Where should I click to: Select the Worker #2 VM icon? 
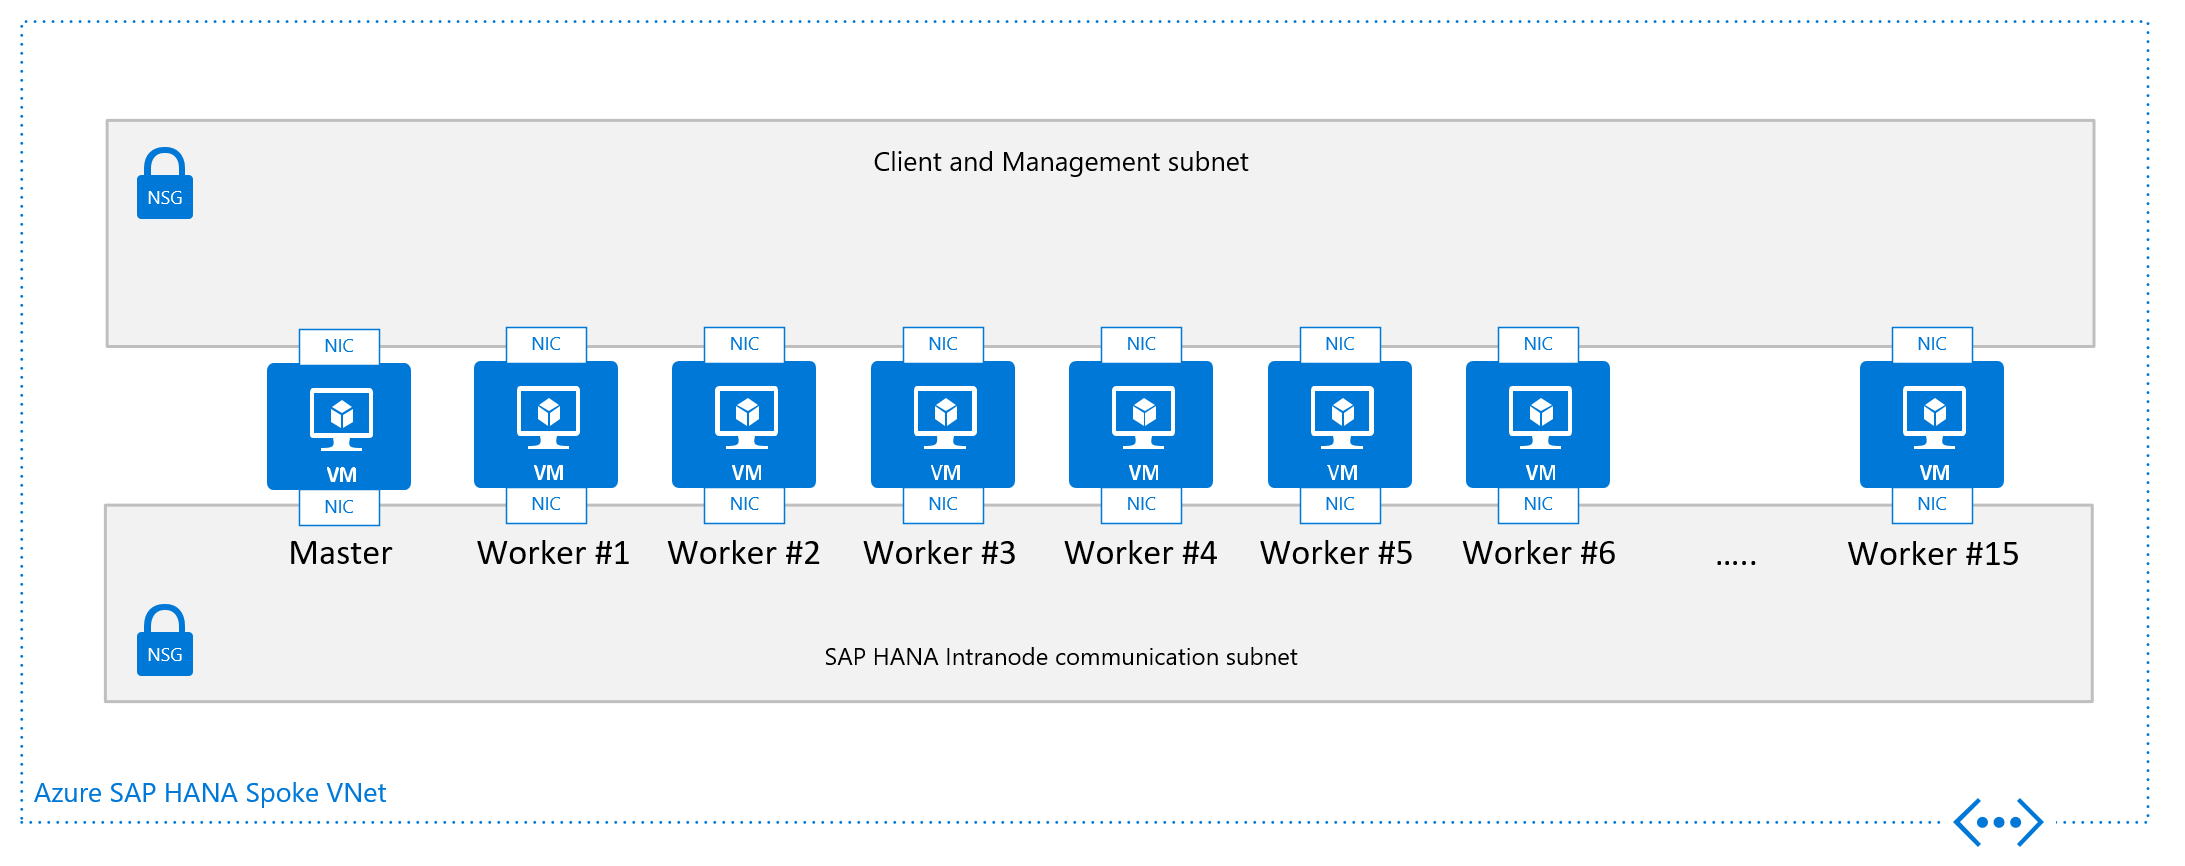coord(744,425)
